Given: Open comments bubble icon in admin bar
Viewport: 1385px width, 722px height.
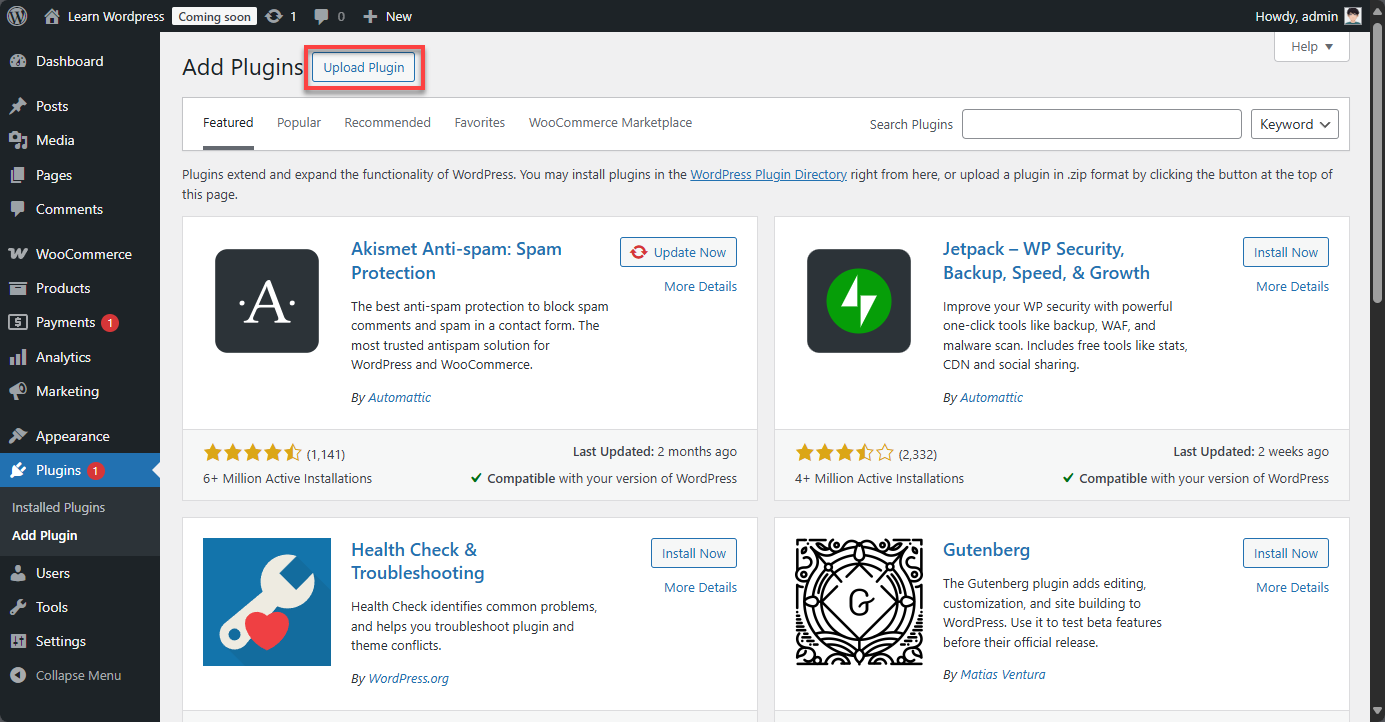Looking at the screenshot, I should pos(321,16).
